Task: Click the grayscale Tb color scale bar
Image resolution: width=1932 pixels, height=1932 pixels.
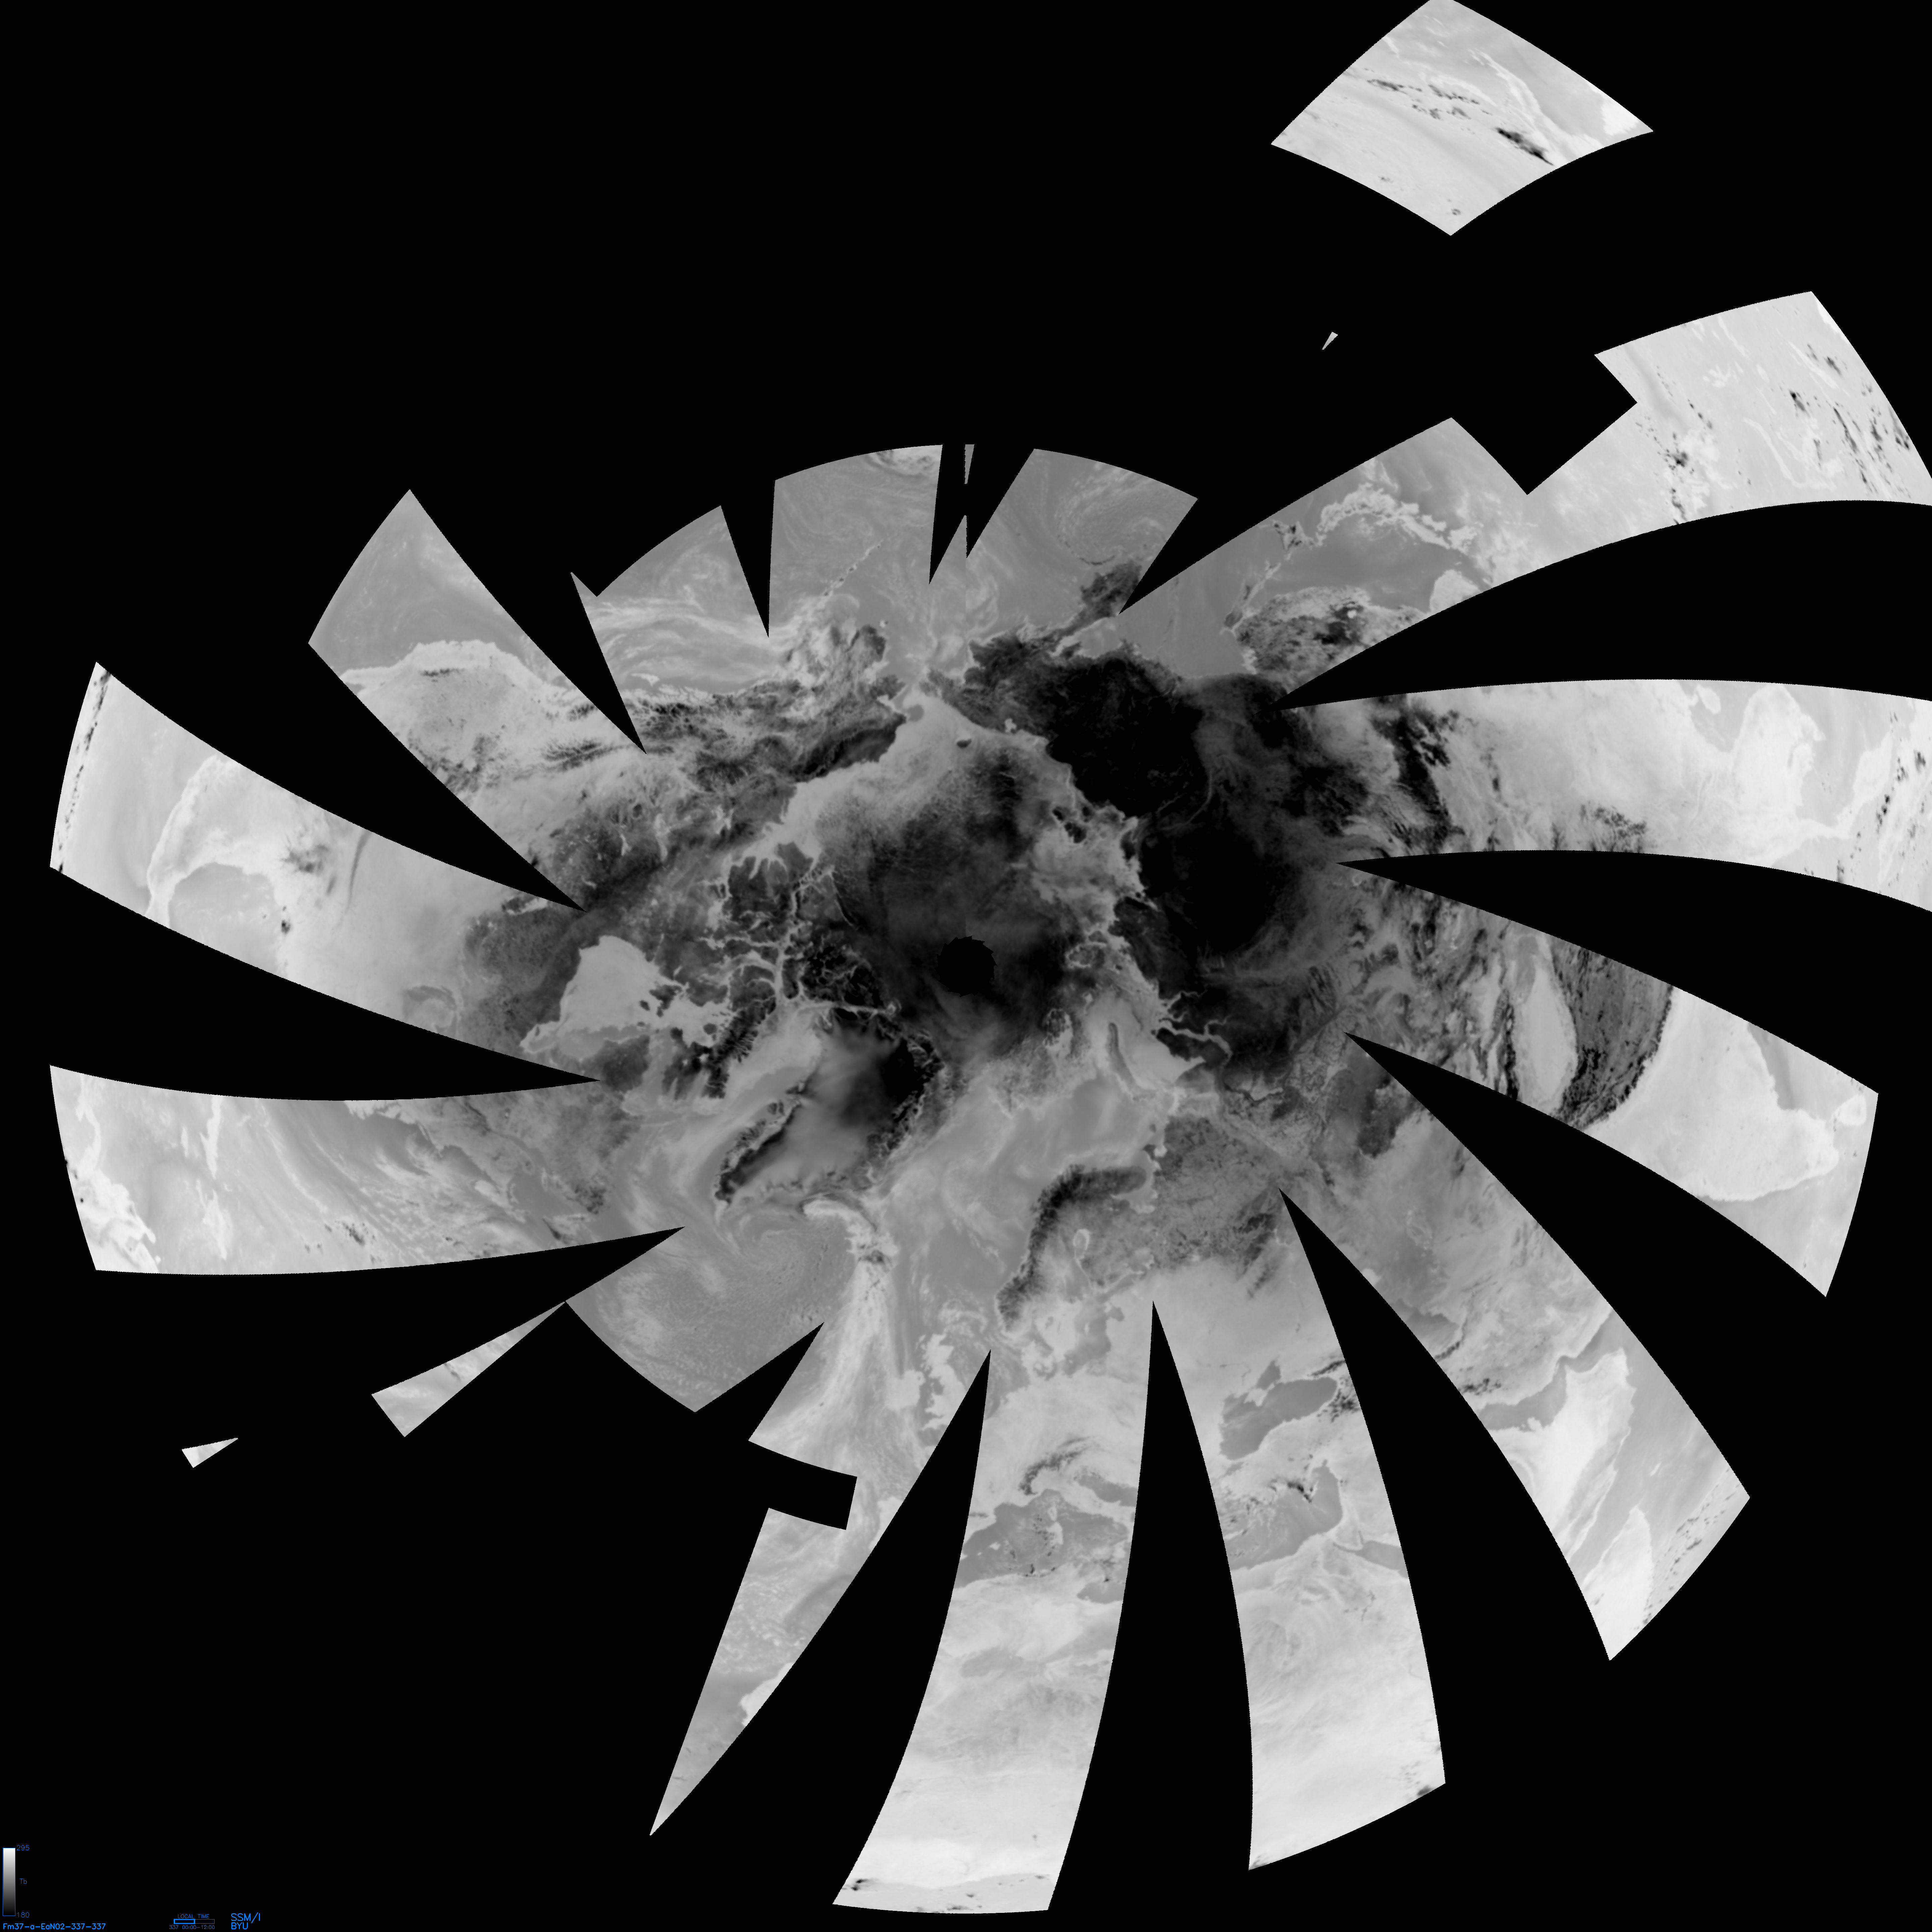Action: coord(9,1882)
